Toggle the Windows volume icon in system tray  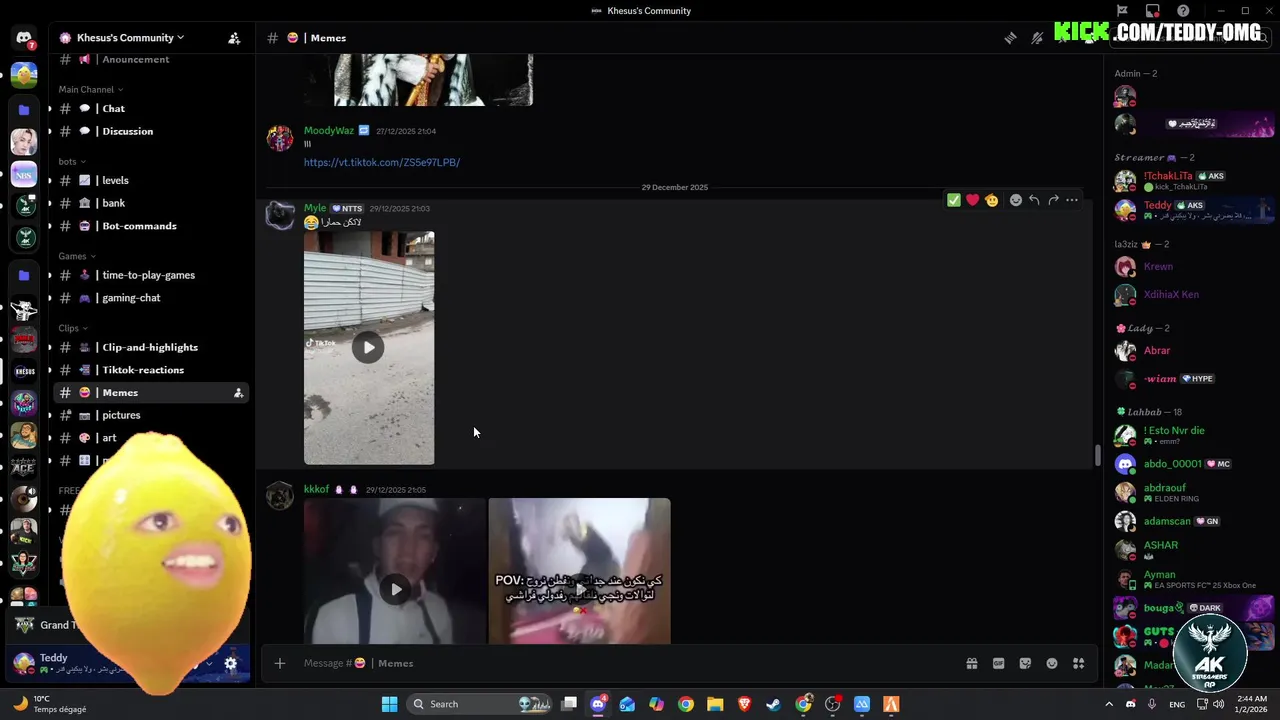click(x=1217, y=704)
